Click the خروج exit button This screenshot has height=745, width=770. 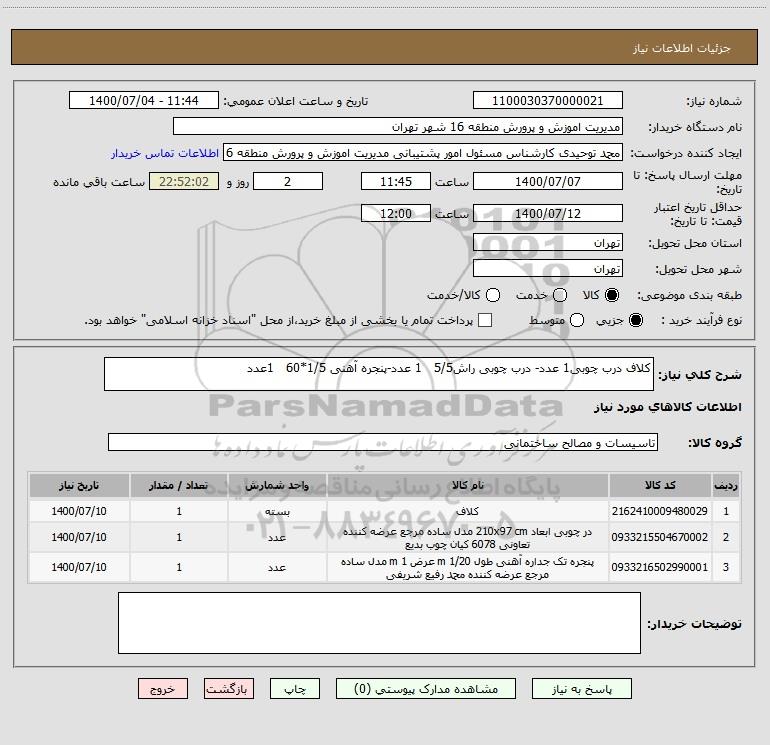point(163,689)
